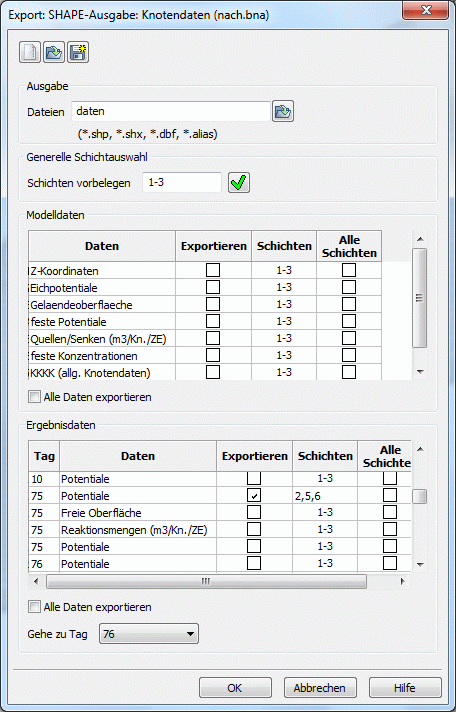Click the new blank document icon
Image resolution: width=456 pixels, height=712 pixels.
click(x=30, y=52)
